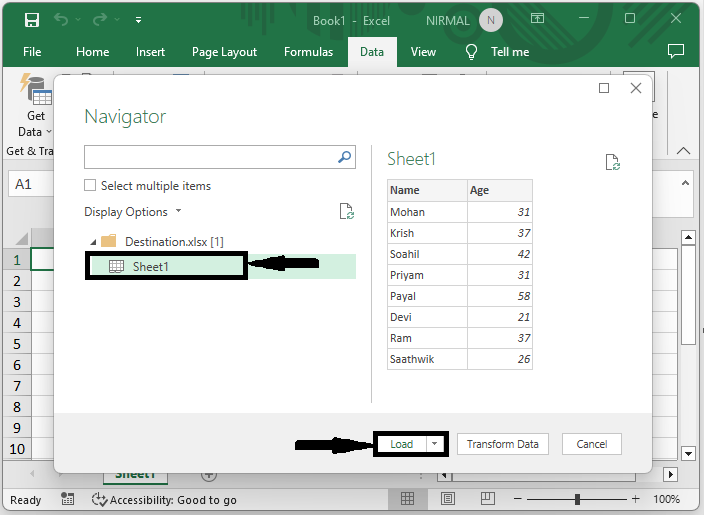Click the 100% zoom level

point(667,499)
